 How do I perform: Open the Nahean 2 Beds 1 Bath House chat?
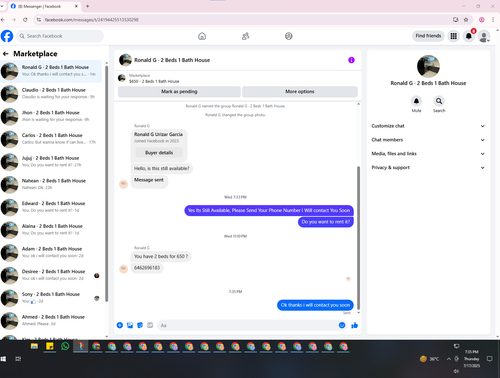click(52, 184)
